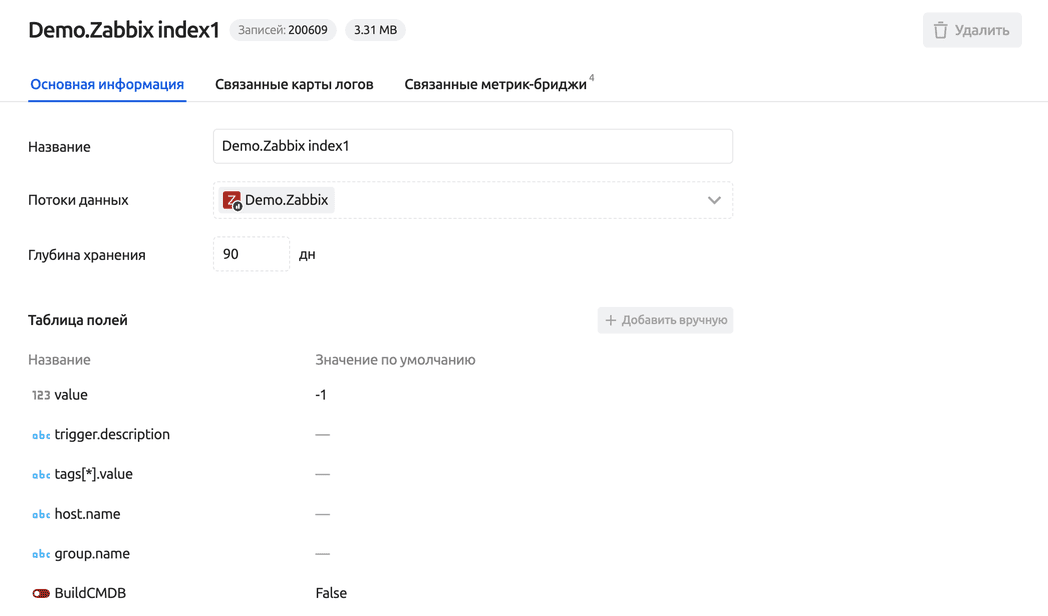This screenshot has height=616, width=1048.
Task: Select the Основная информация tab
Action: [107, 84]
